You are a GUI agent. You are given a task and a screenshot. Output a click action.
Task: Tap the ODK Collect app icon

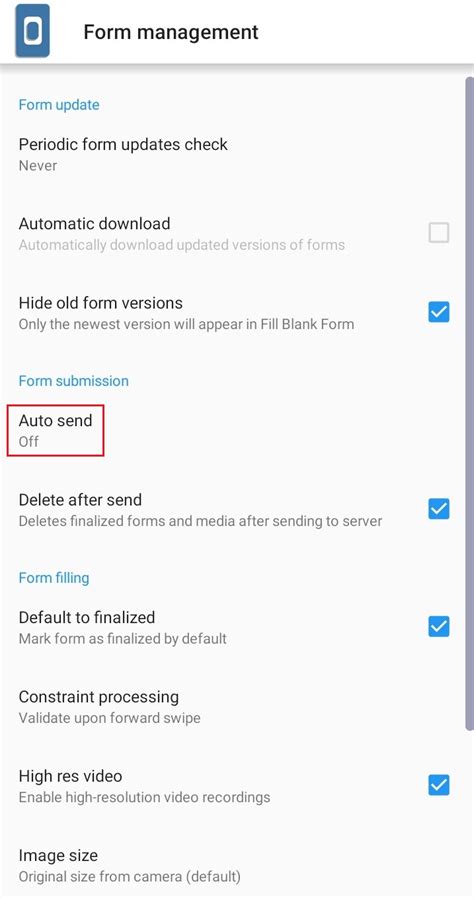pyautogui.click(x=33, y=31)
